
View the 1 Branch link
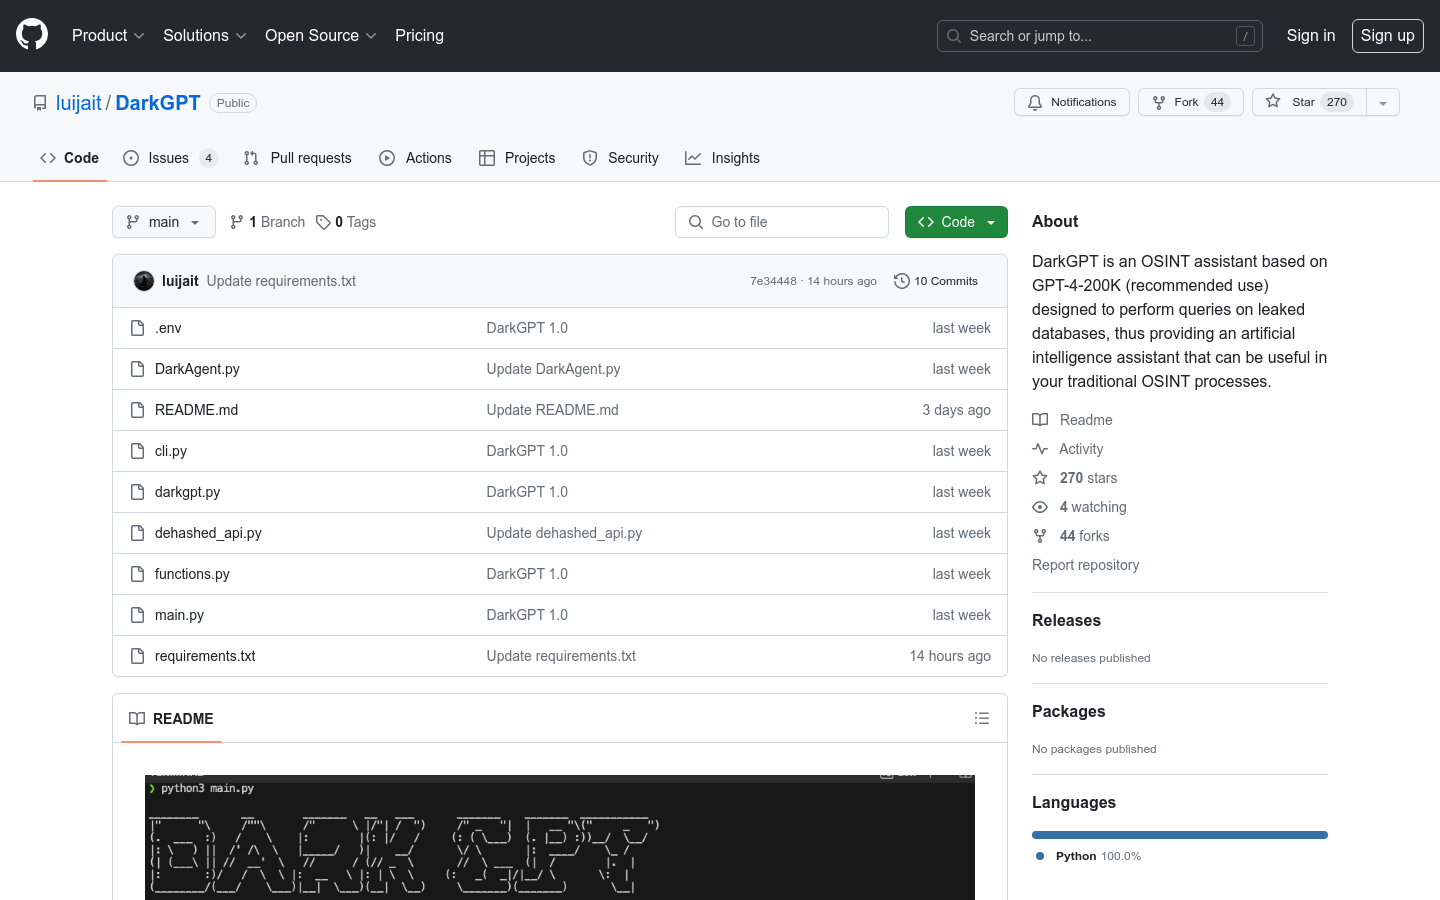tap(267, 222)
